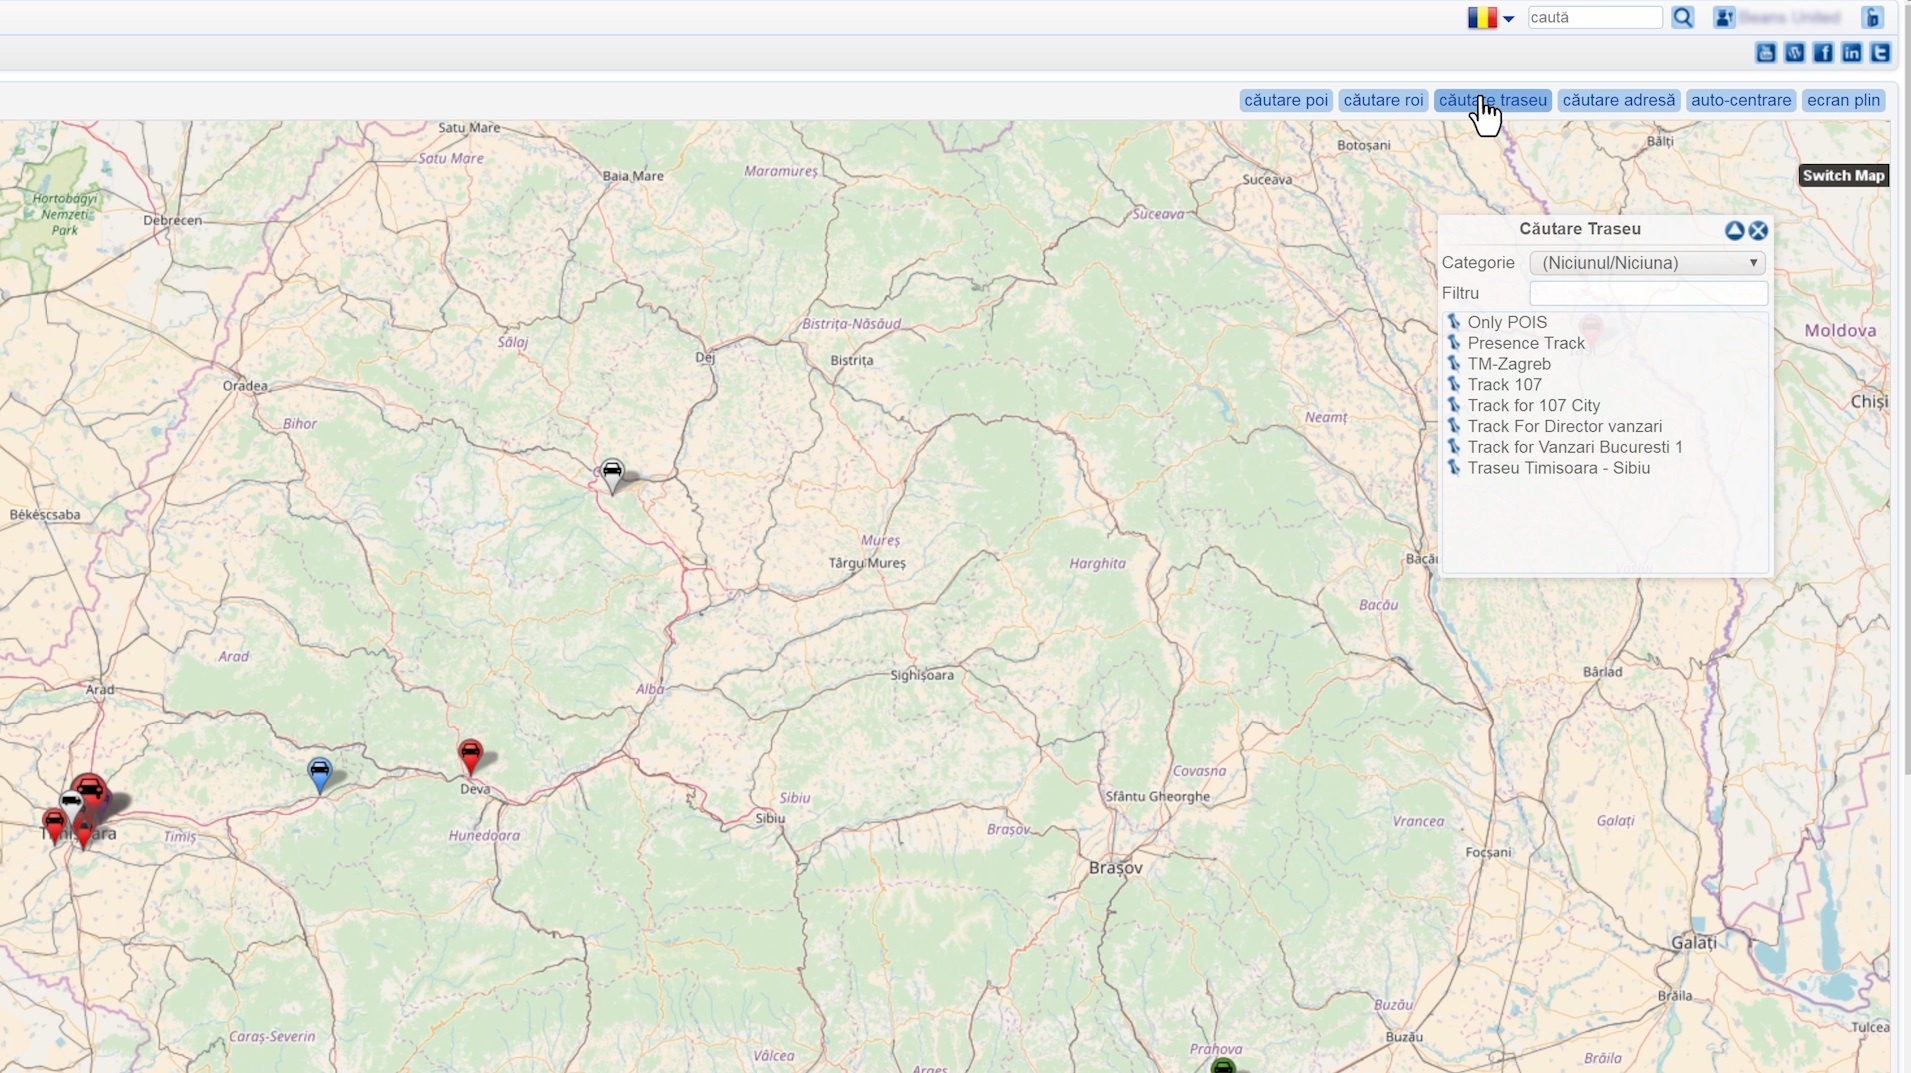Click the magnifier search icon
The height and width of the screenshot is (1073, 1911).
[x=1683, y=18]
